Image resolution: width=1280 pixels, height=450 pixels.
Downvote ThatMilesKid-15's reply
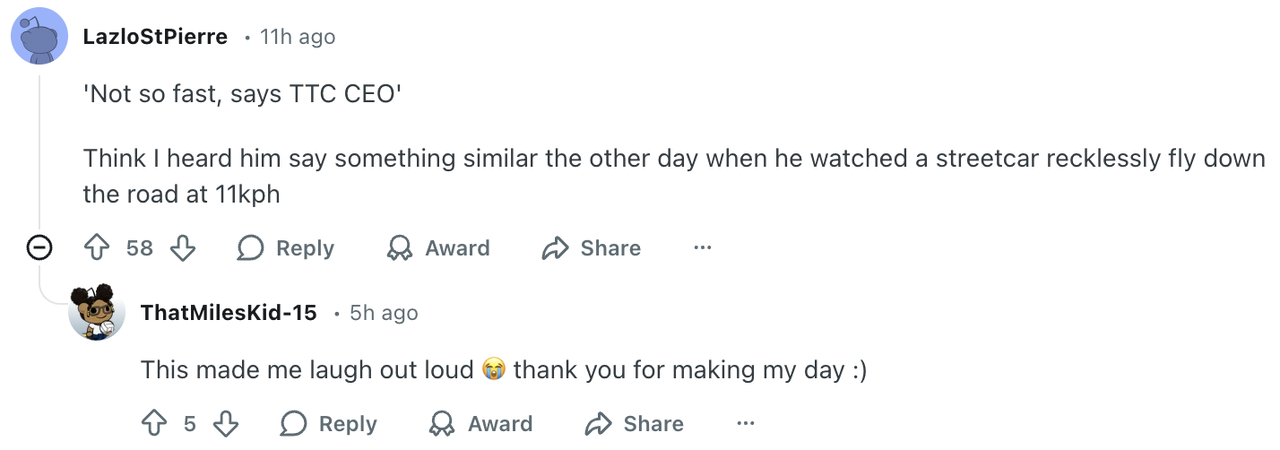[x=226, y=424]
